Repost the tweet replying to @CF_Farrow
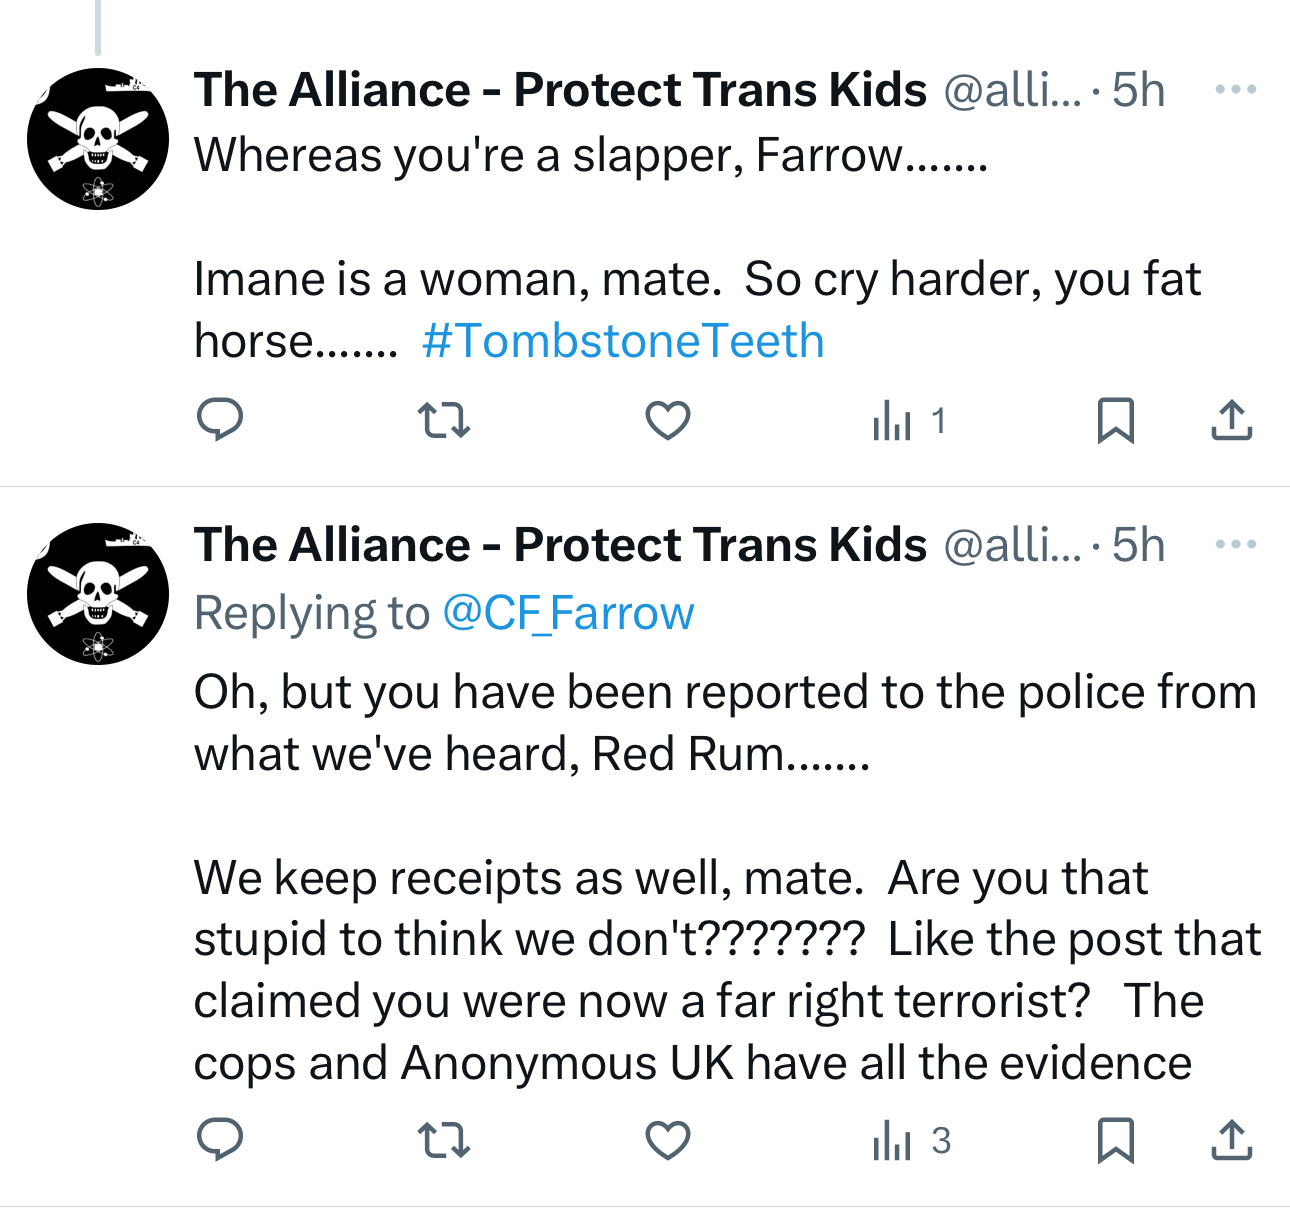Screen dimensions: 1290x1226 click(442, 1140)
